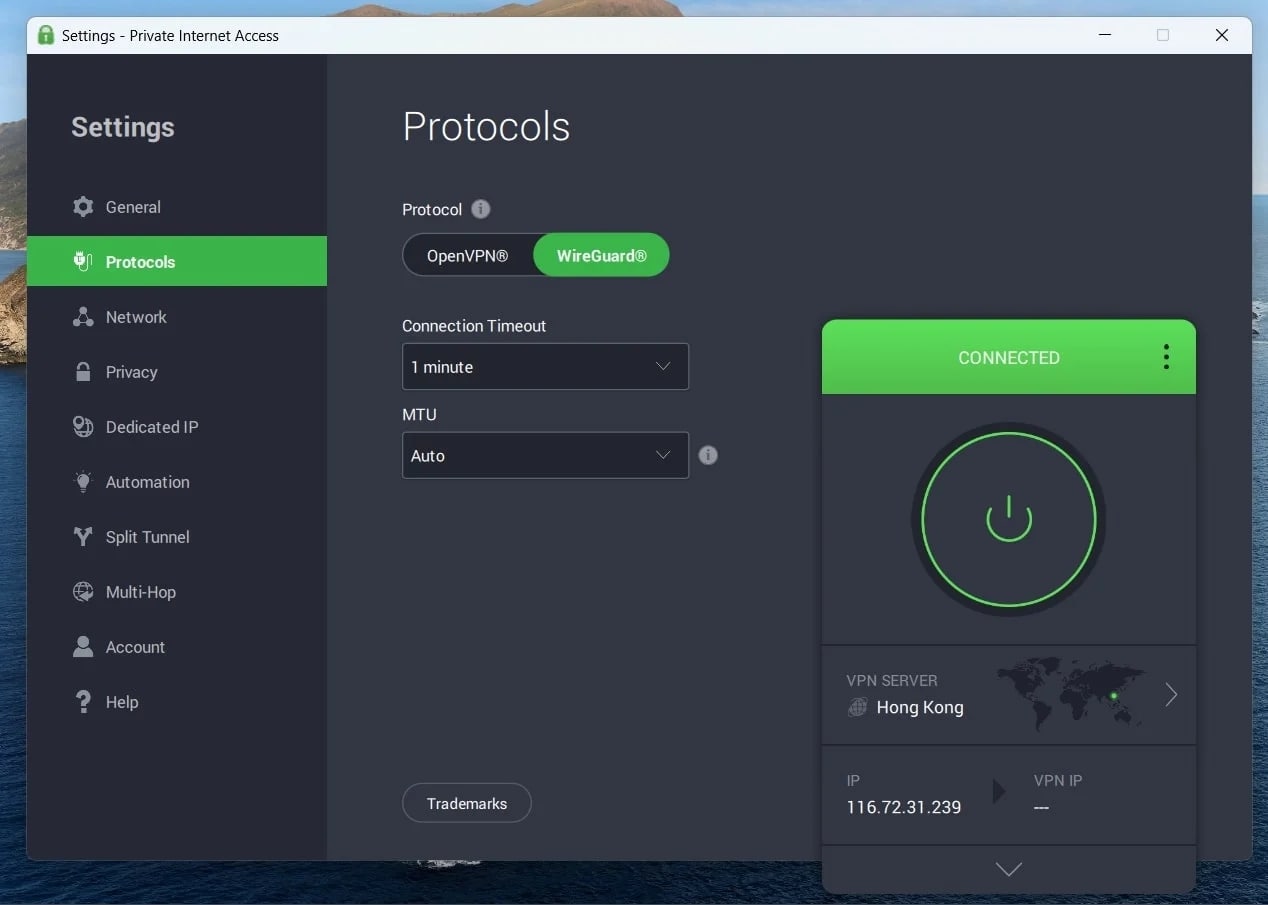Open Split Tunnel via its branch icon
The height and width of the screenshot is (905, 1268).
[83, 536]
